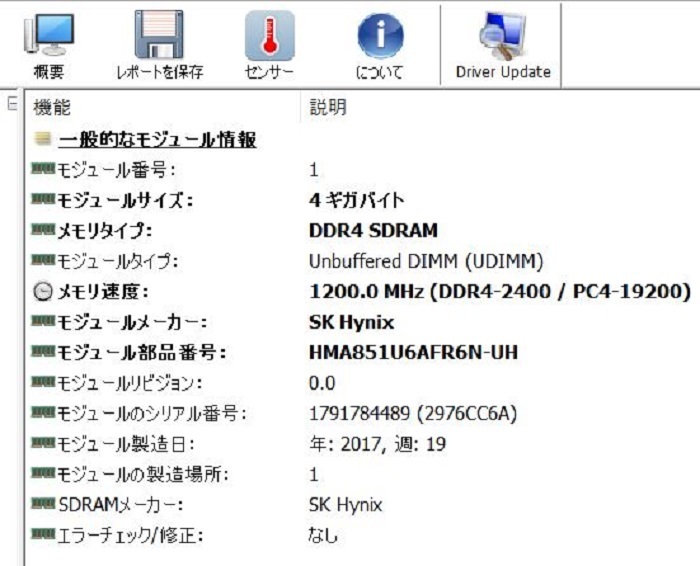
Task: Select the メモリ速度 row label
Action: [x=103, y=292]
